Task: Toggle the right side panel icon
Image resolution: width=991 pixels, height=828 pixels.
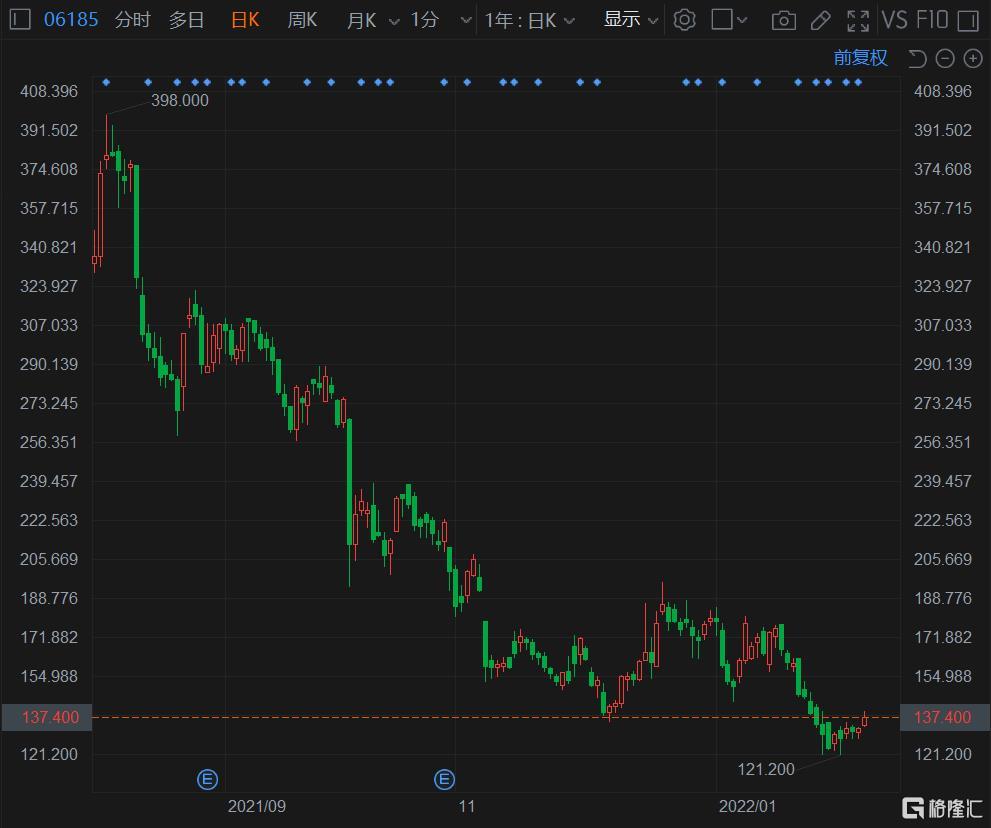Action: point(967,20)
